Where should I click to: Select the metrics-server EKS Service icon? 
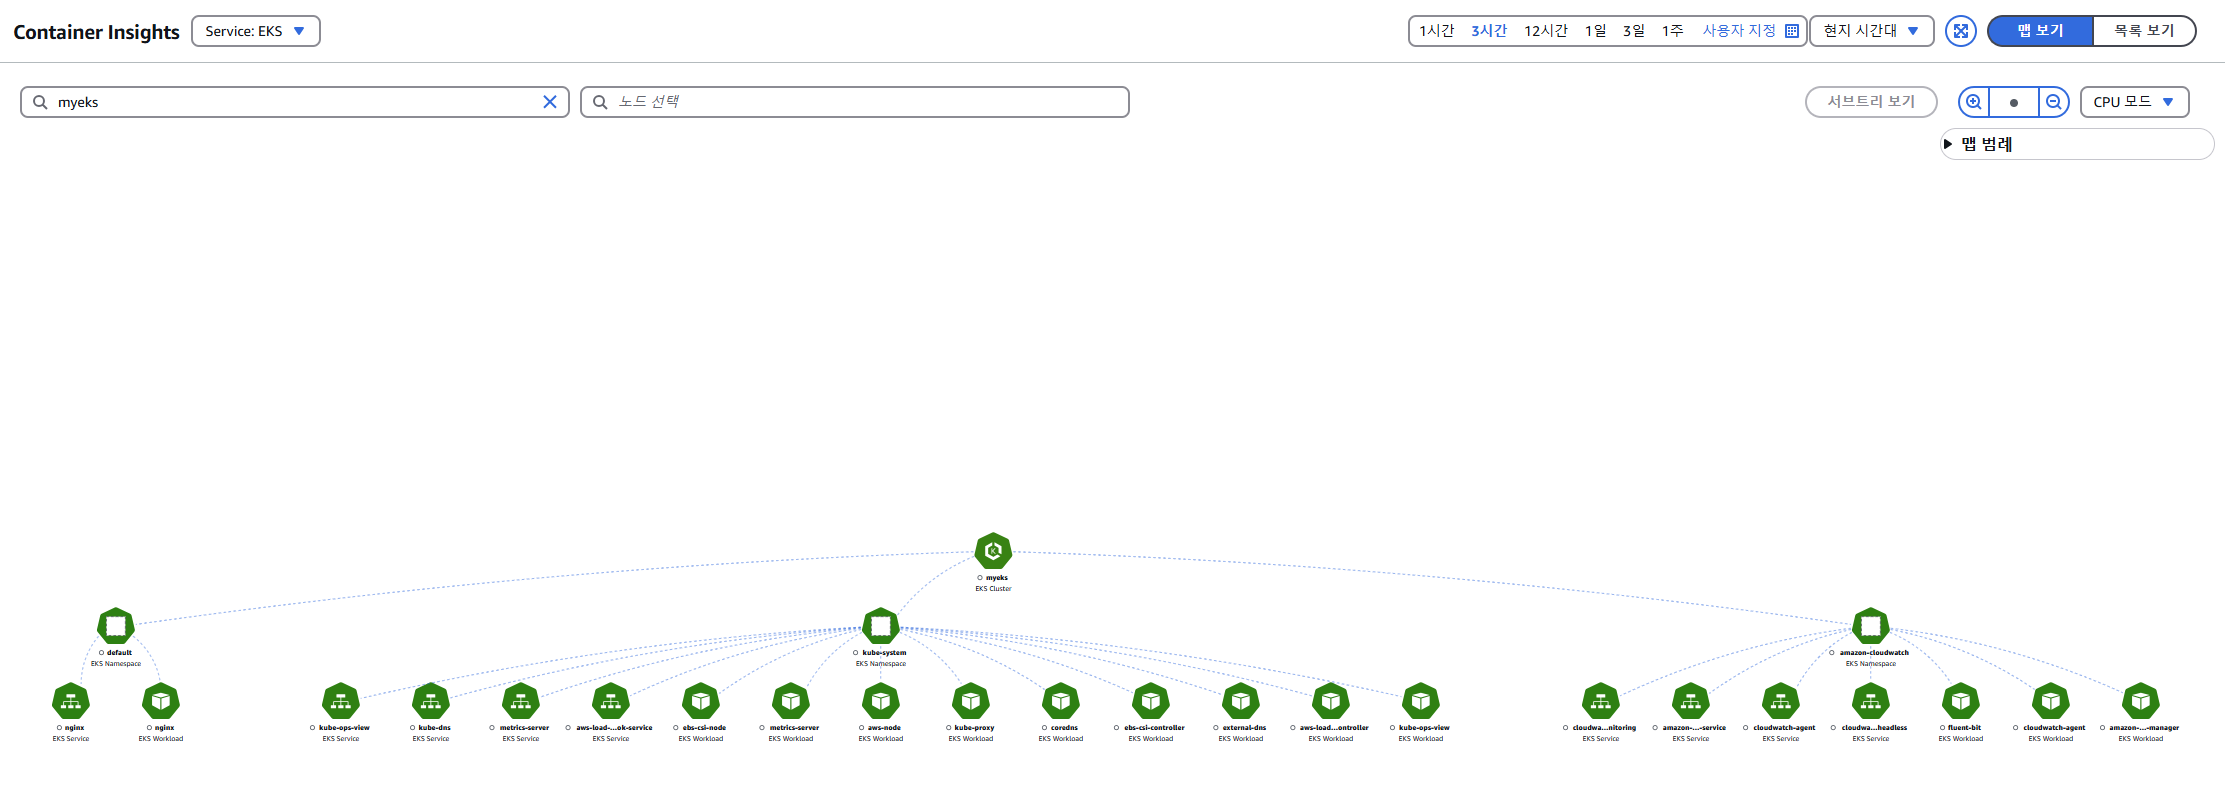pos(521,701)
